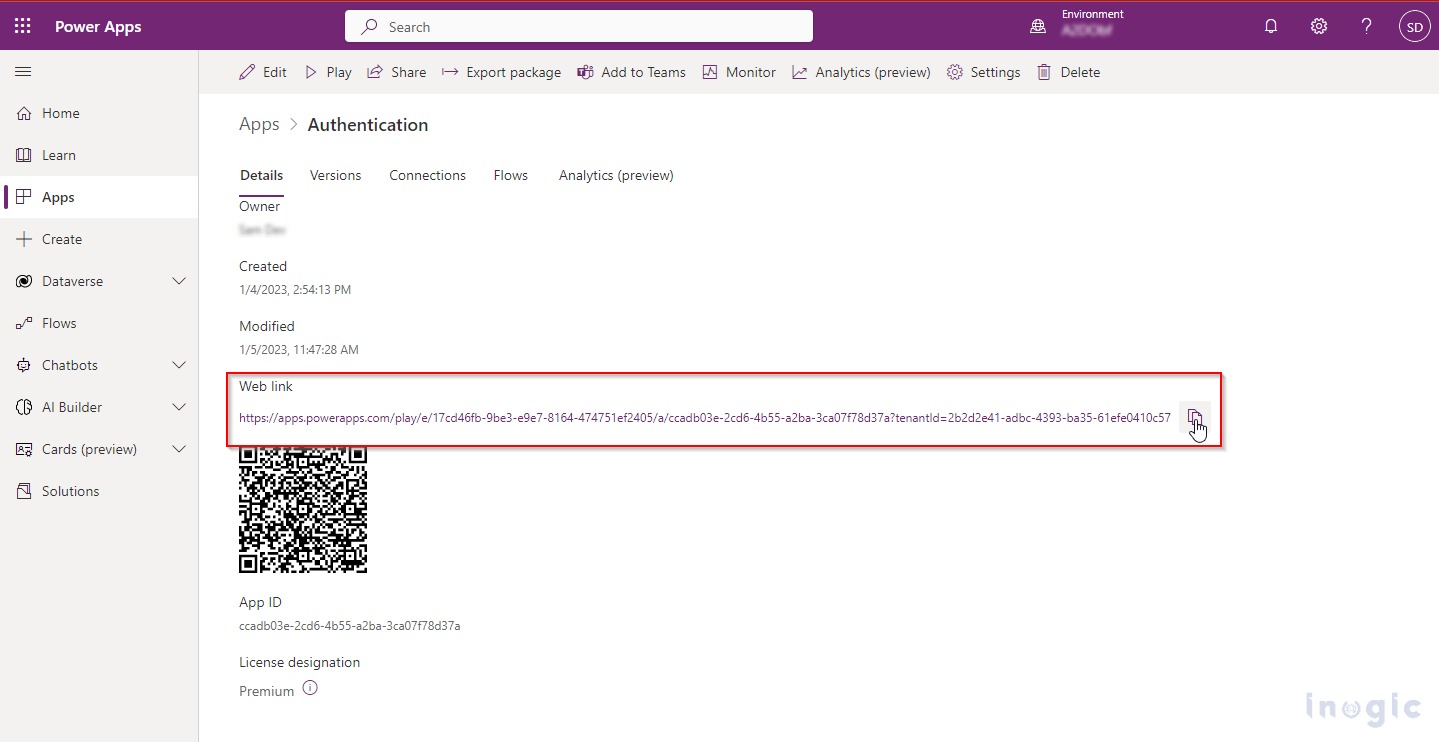This screenshot has width=1439, height=742.
Task: Expand the AI Builder chevron
Action: coord(179,407)
